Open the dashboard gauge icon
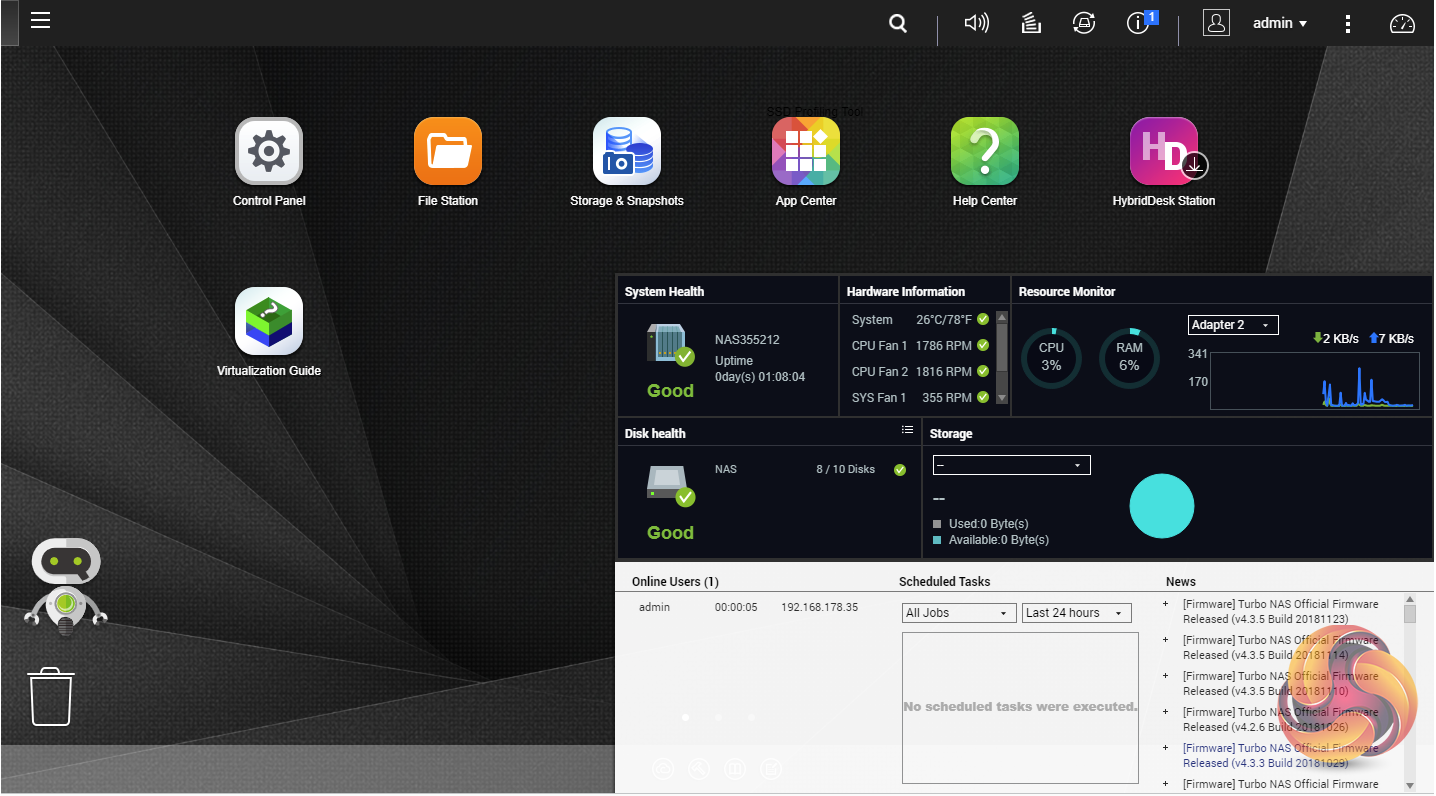 click(1403, 24)
